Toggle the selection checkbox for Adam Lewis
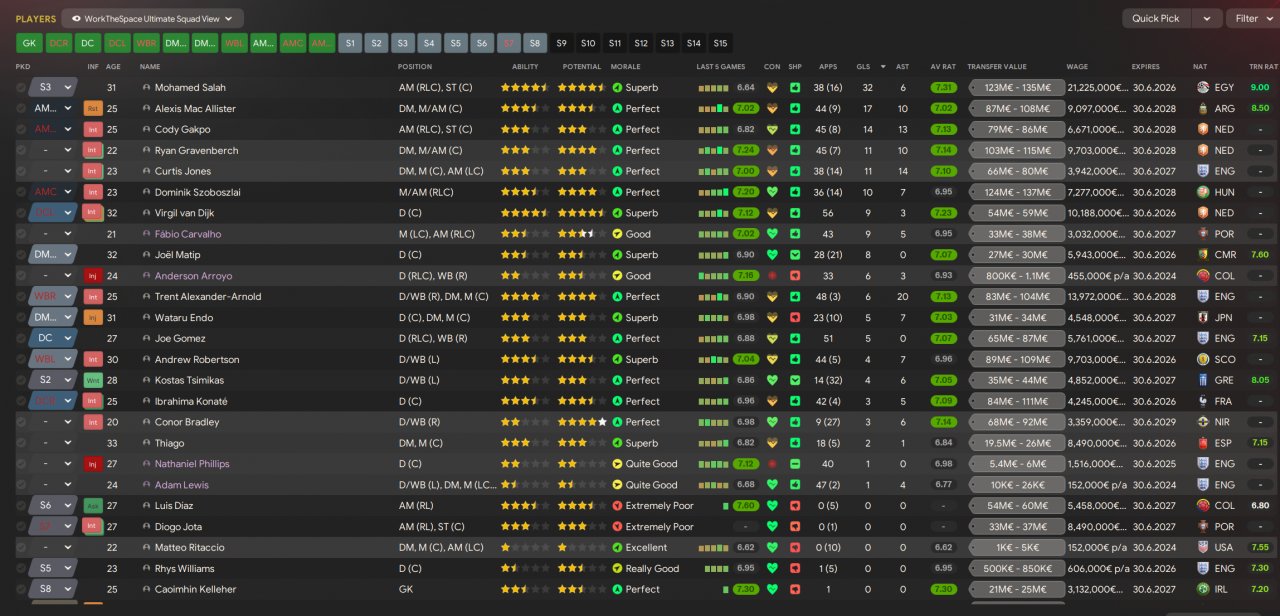This screenshot has width=1280, height=616. pyautogui.click(x=21, y=485)
